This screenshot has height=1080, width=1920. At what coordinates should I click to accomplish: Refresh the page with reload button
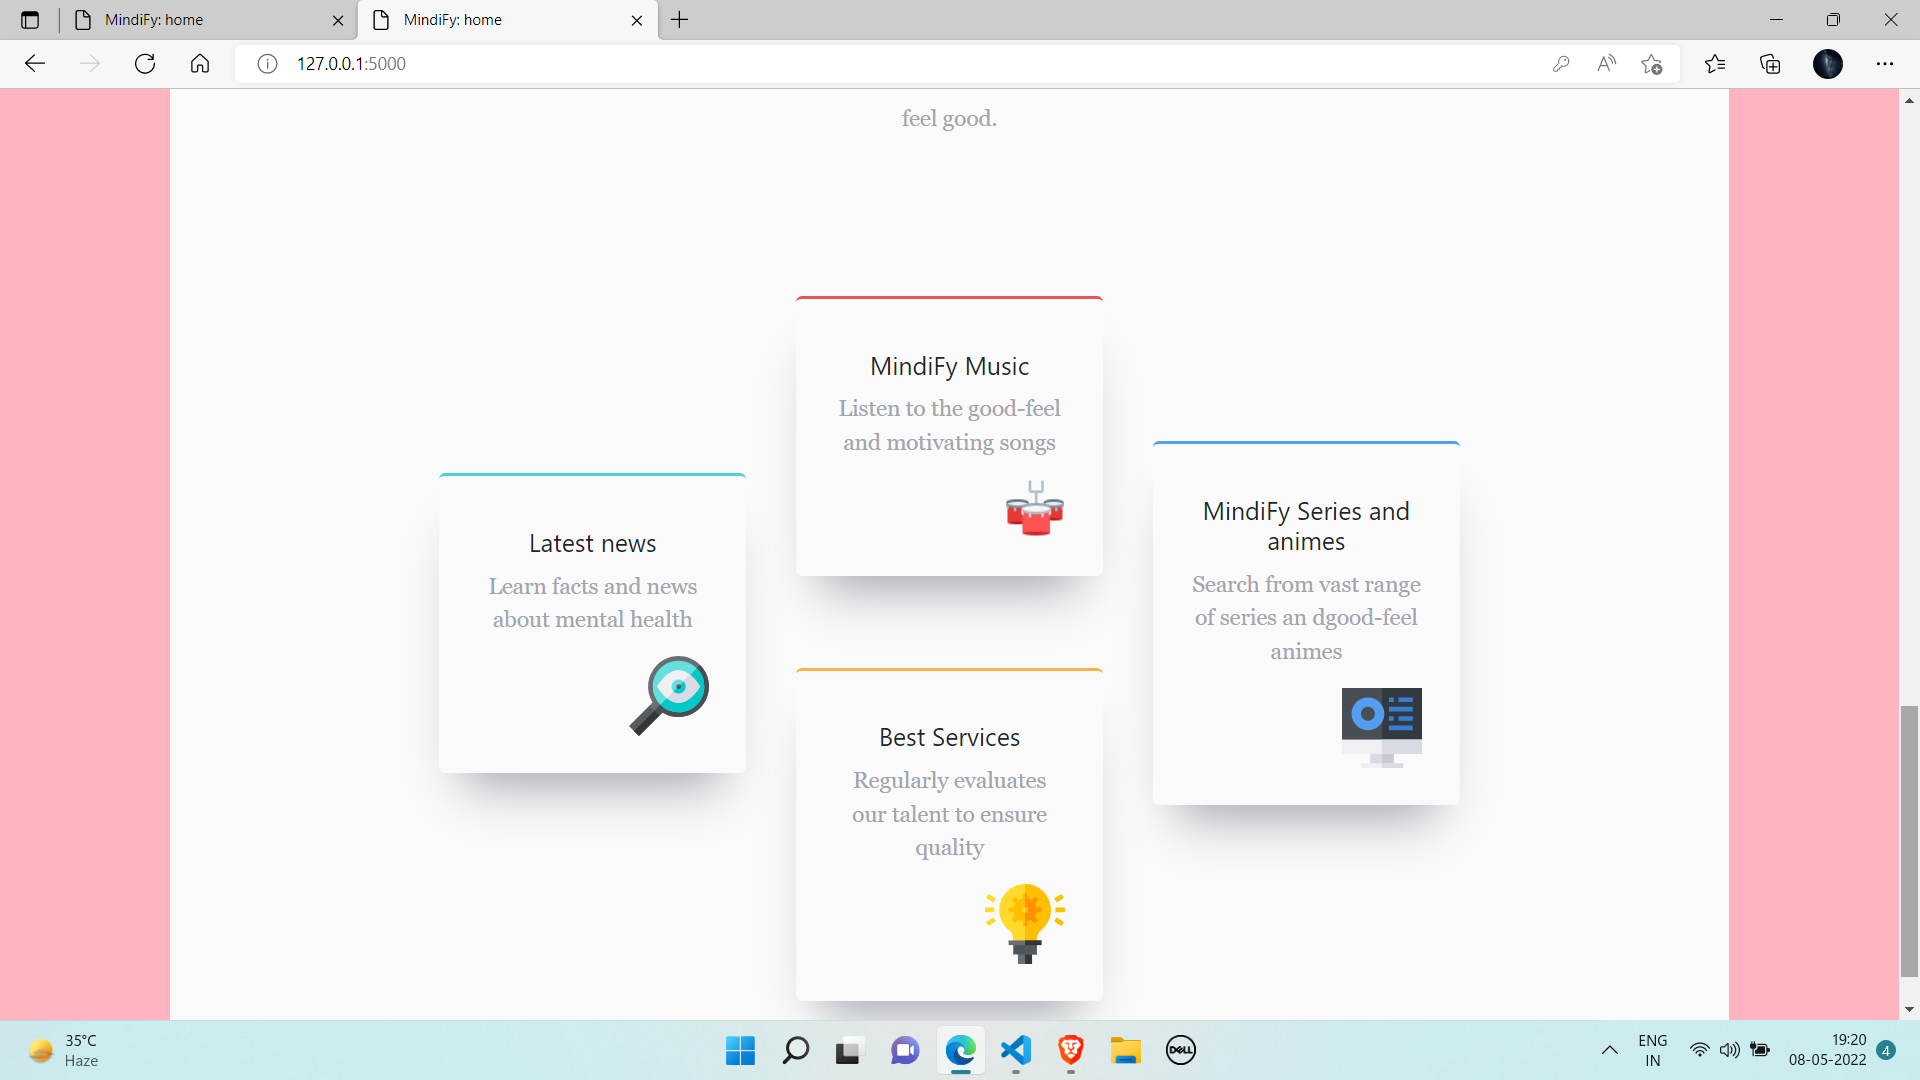[145, 64]
